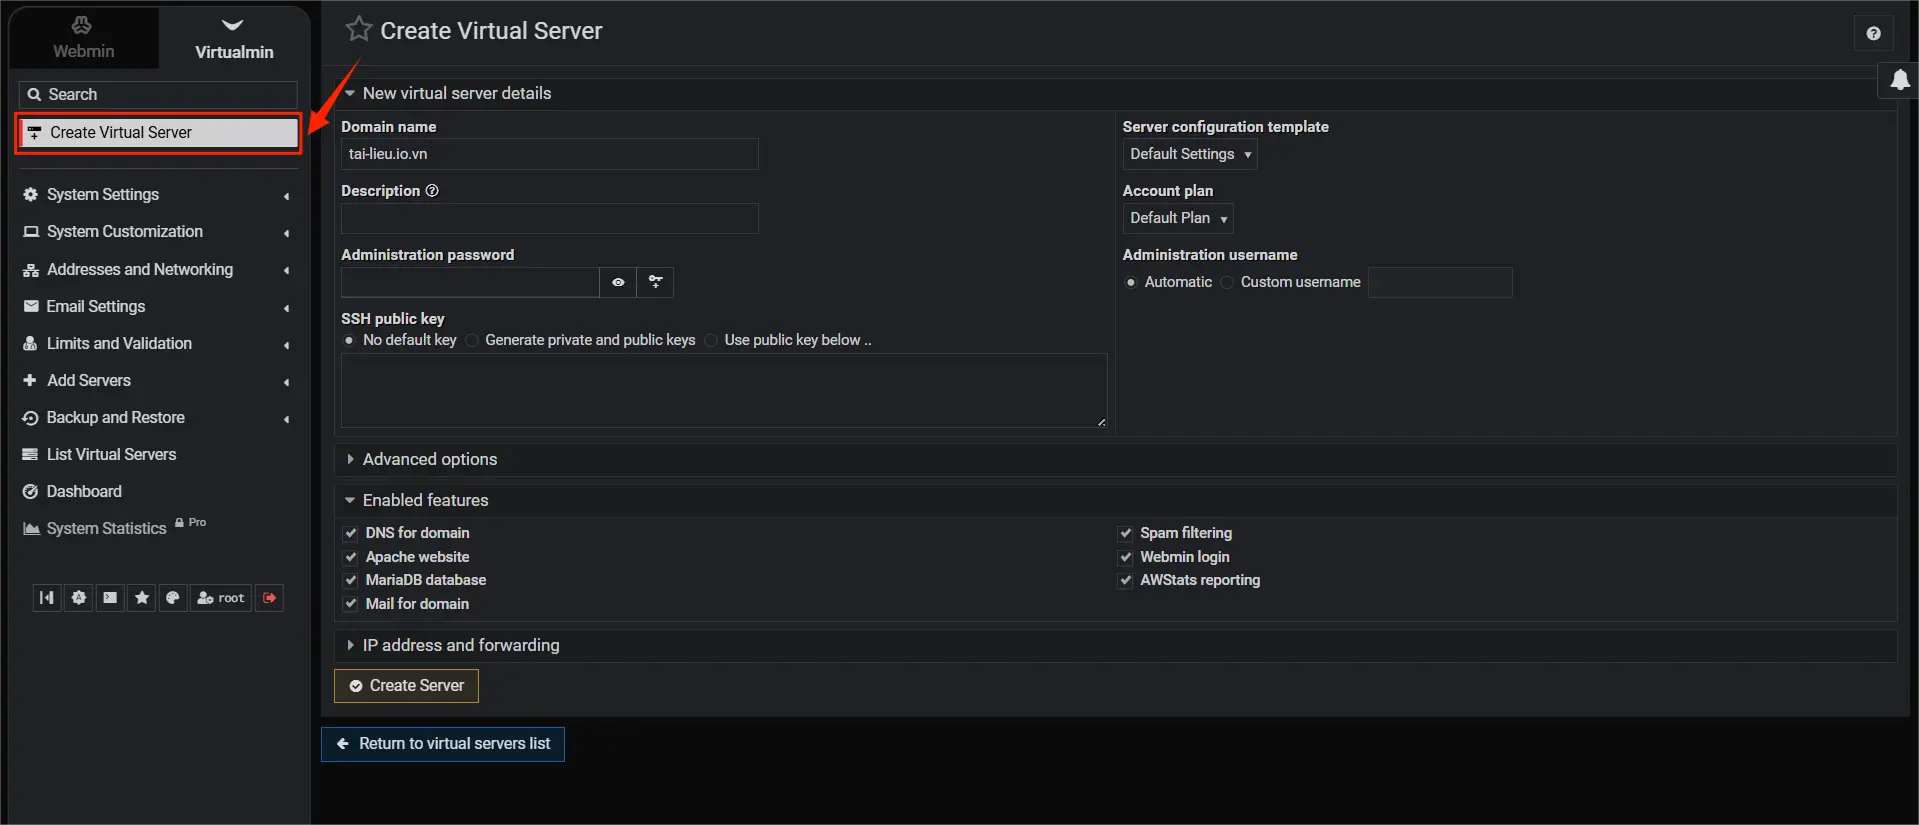Click the Email Settings arrow chevron
This screenshot has width=1919, height=825.
click(x=287, y=308)
